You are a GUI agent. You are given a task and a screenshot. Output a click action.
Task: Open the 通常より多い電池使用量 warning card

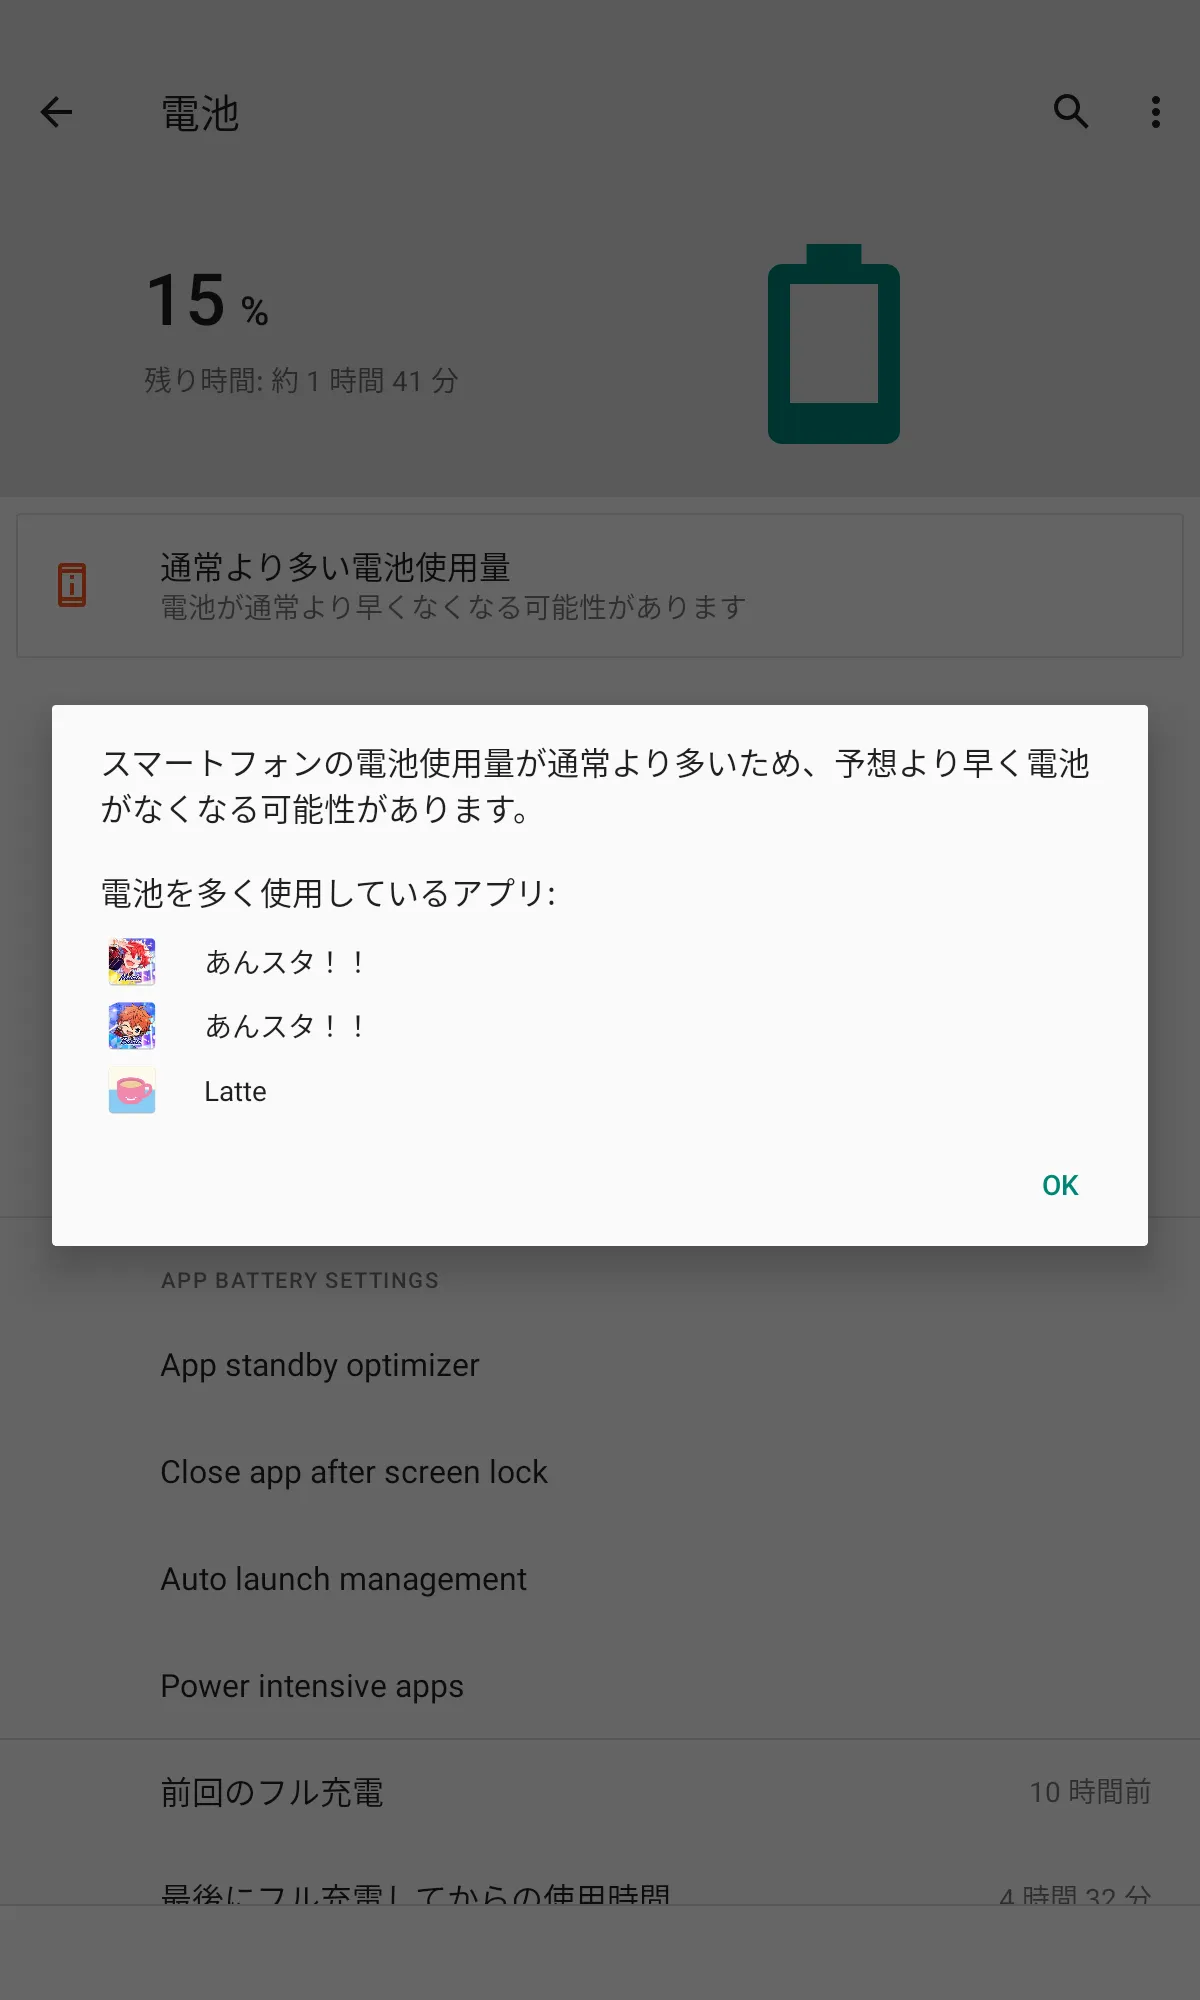600,586
